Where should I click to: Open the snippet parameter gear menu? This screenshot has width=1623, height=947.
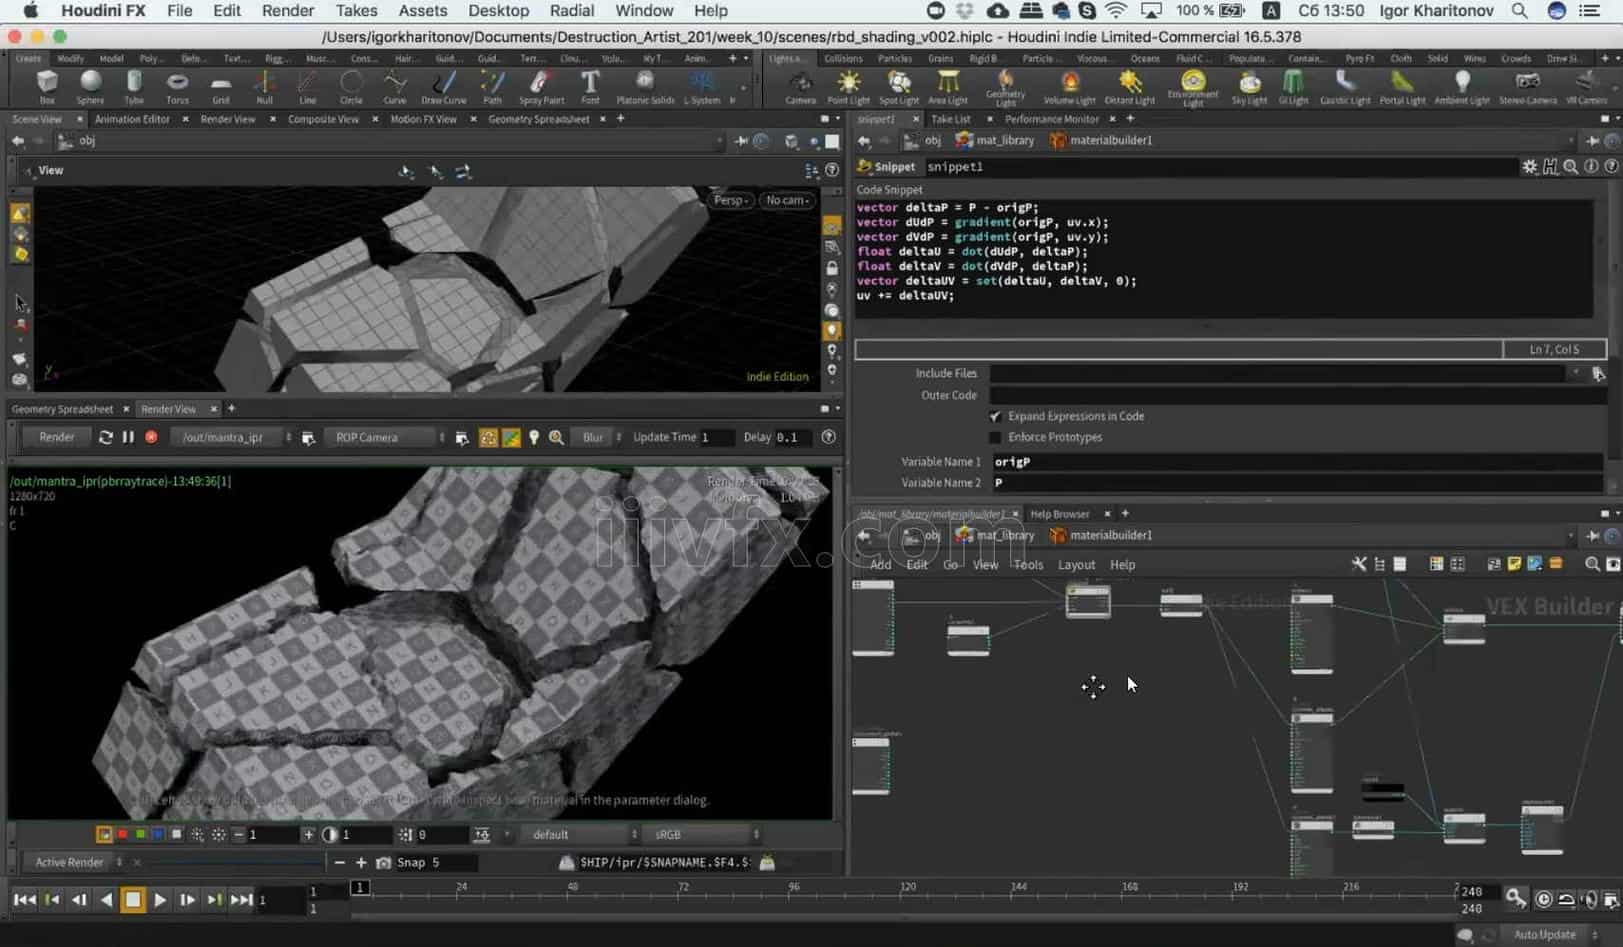coord(1529,167)
